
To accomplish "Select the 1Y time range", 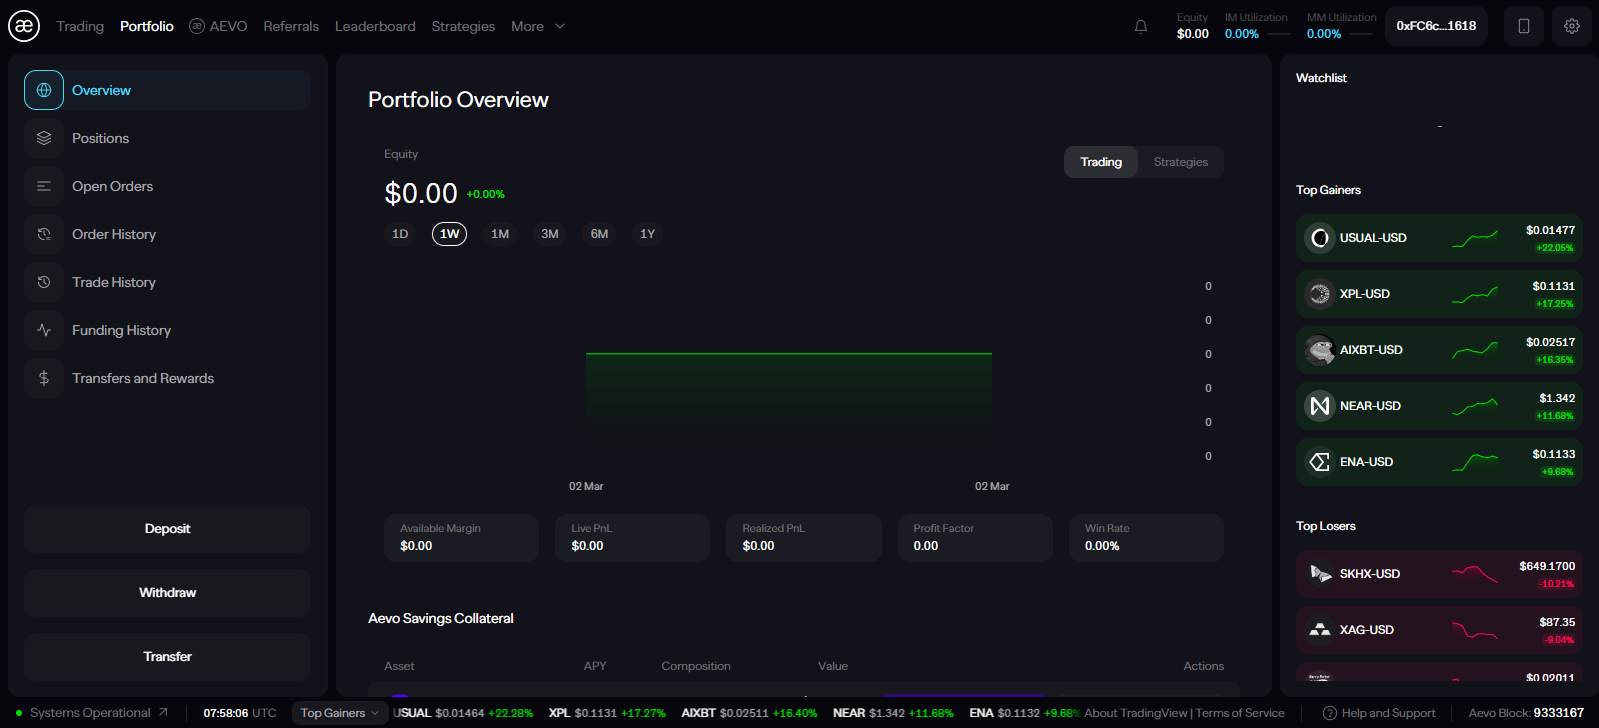I will [648, 234].
